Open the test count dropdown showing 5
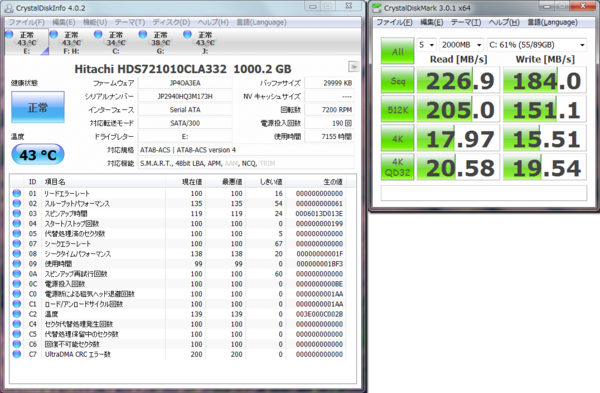This screenshot has height=393, width=600. point(427,45)
